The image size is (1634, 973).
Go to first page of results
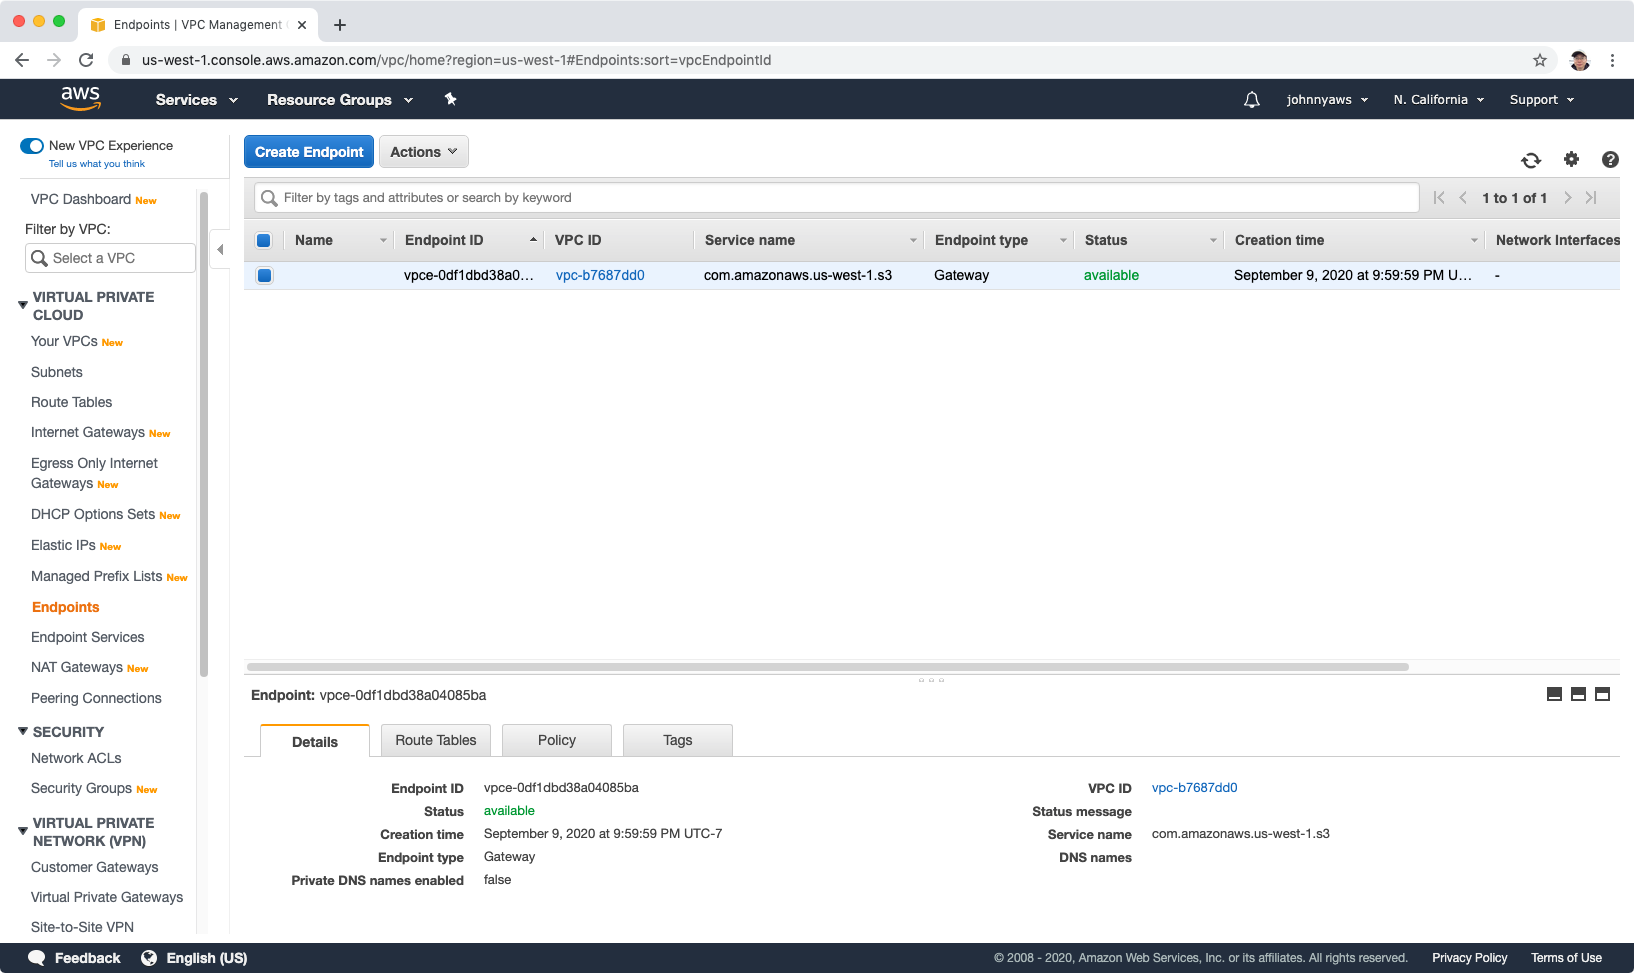pos(1439,198)
